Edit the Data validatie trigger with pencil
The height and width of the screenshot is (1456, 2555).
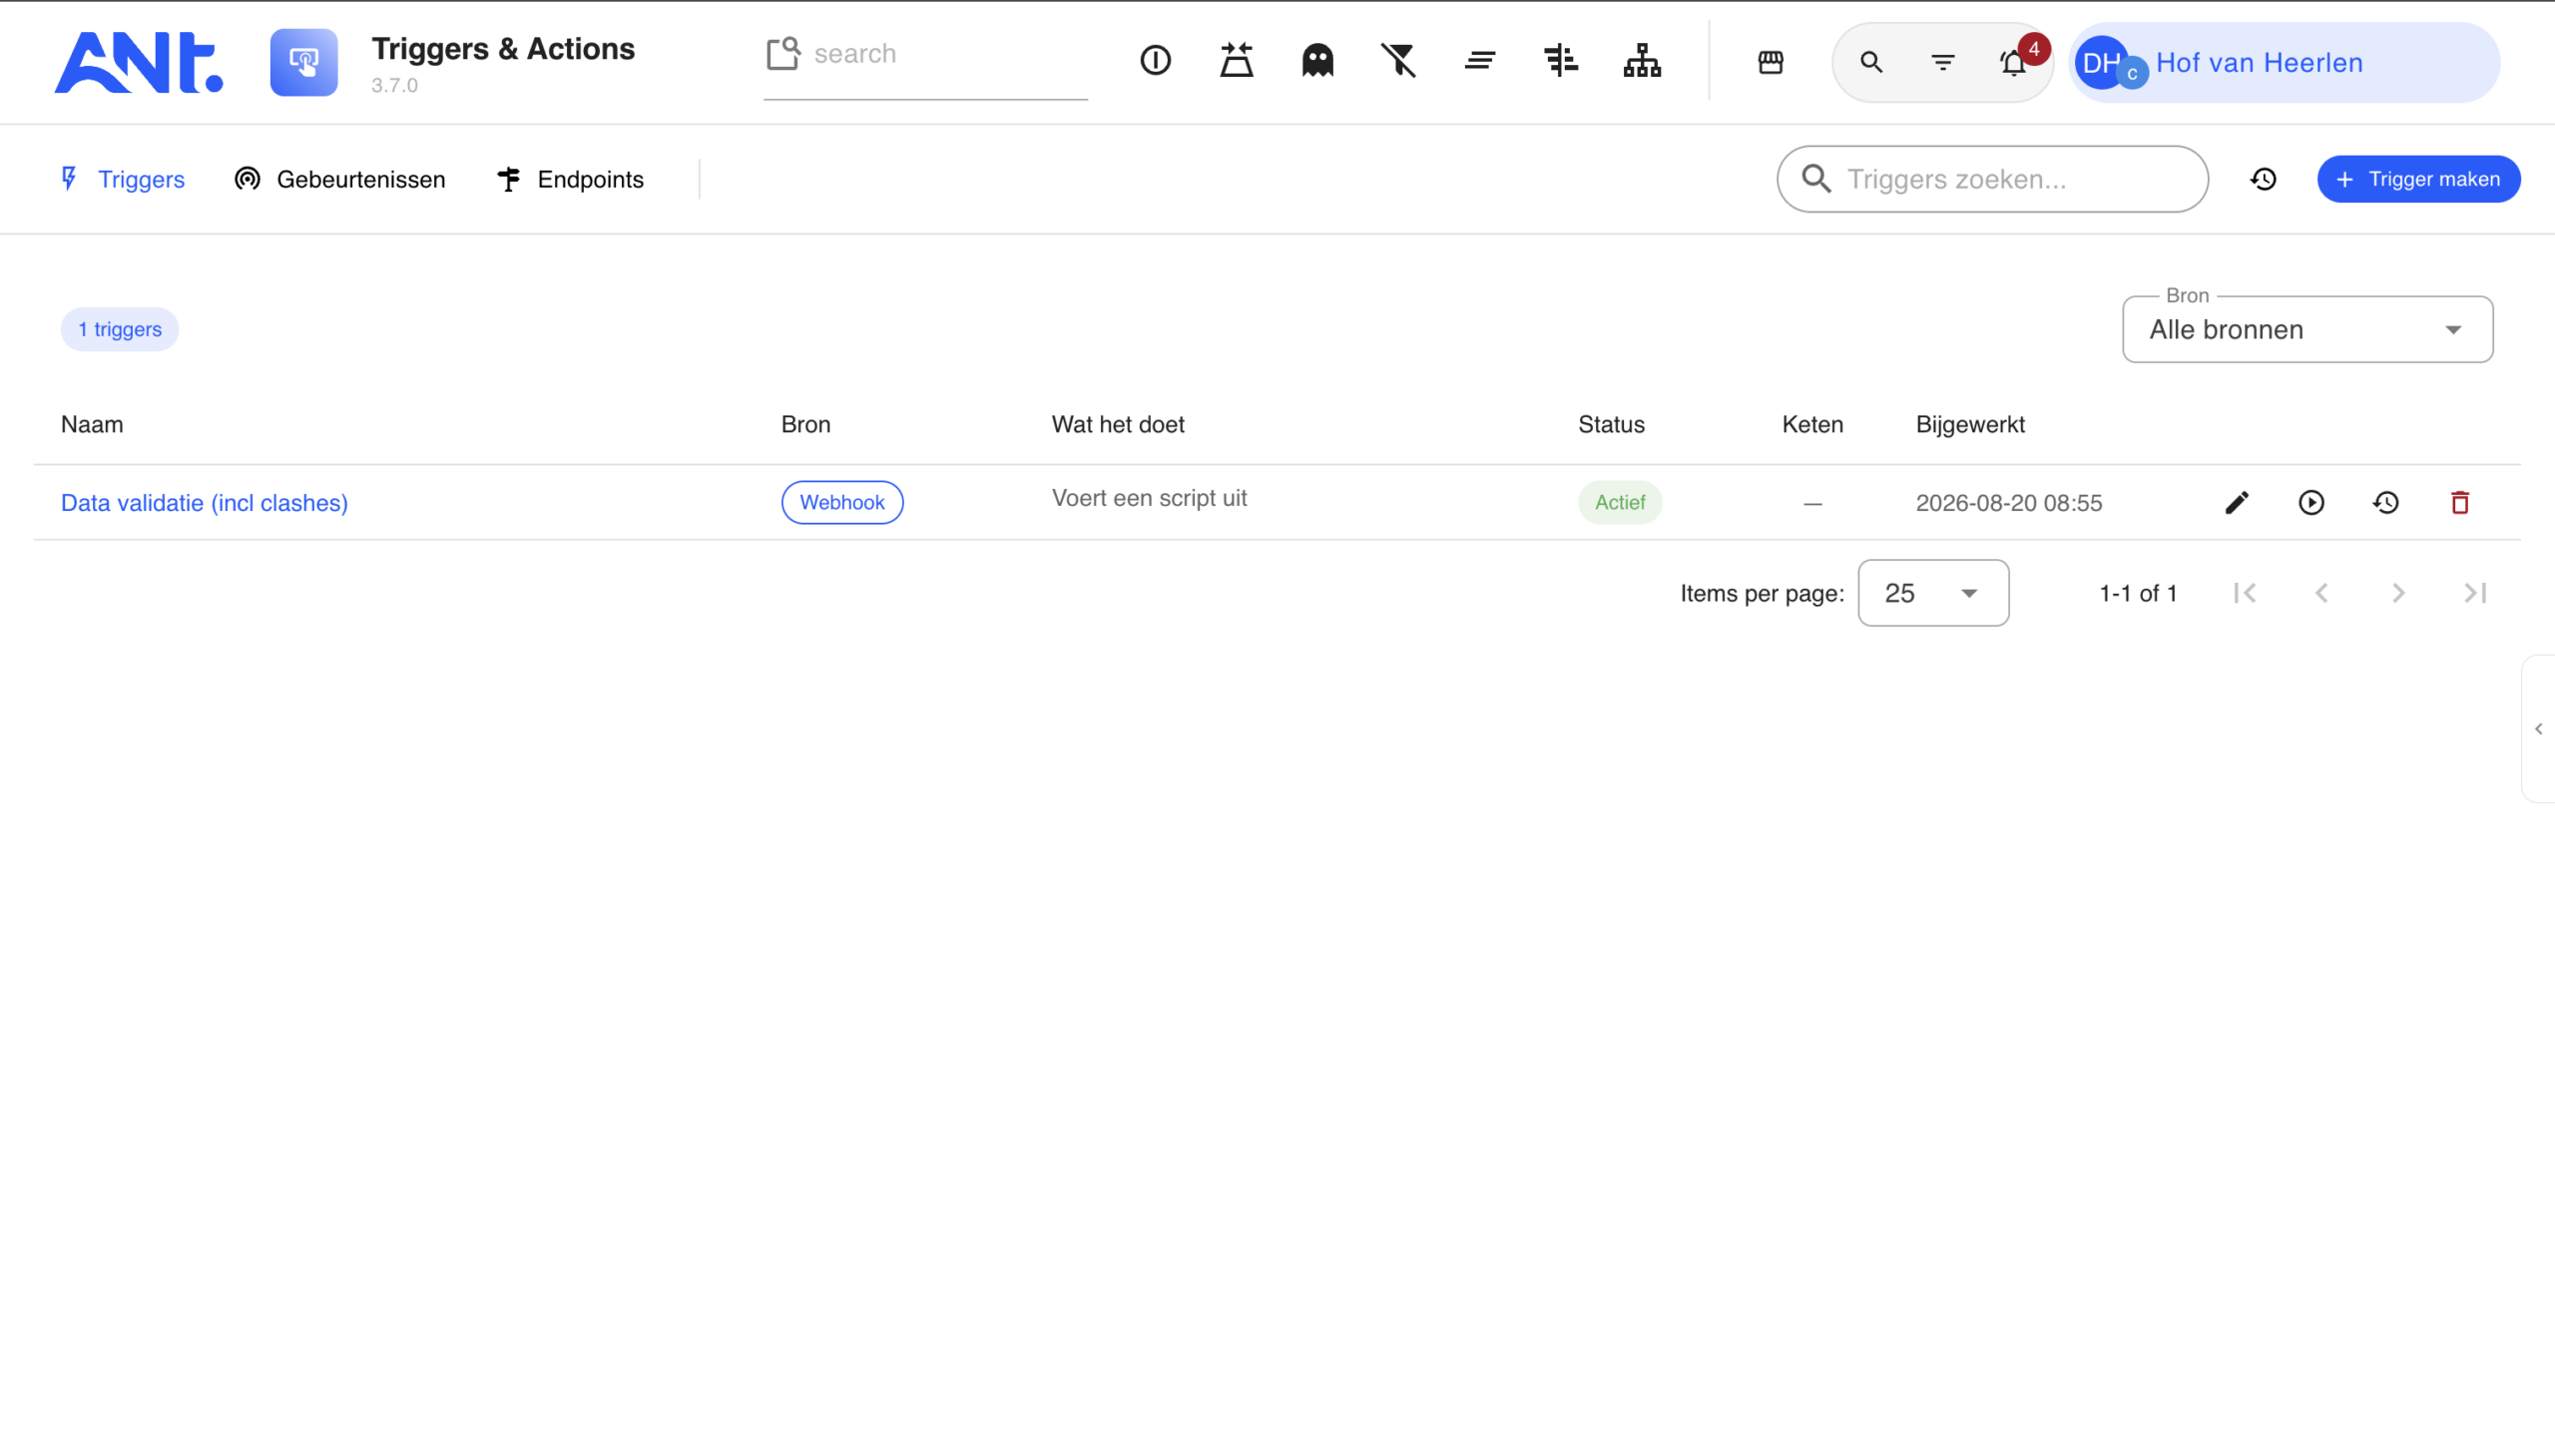(x=2236, y=503)
